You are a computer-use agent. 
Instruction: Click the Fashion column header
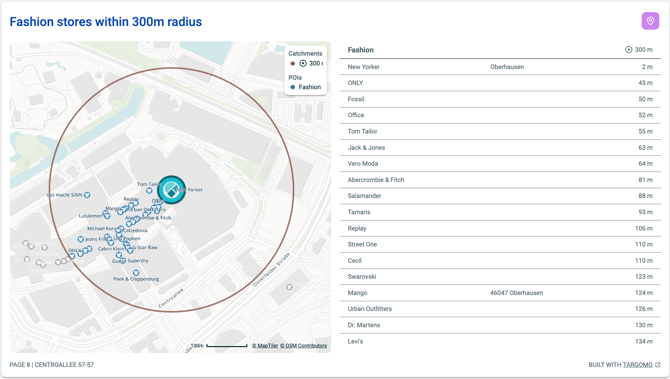(361, 50)
